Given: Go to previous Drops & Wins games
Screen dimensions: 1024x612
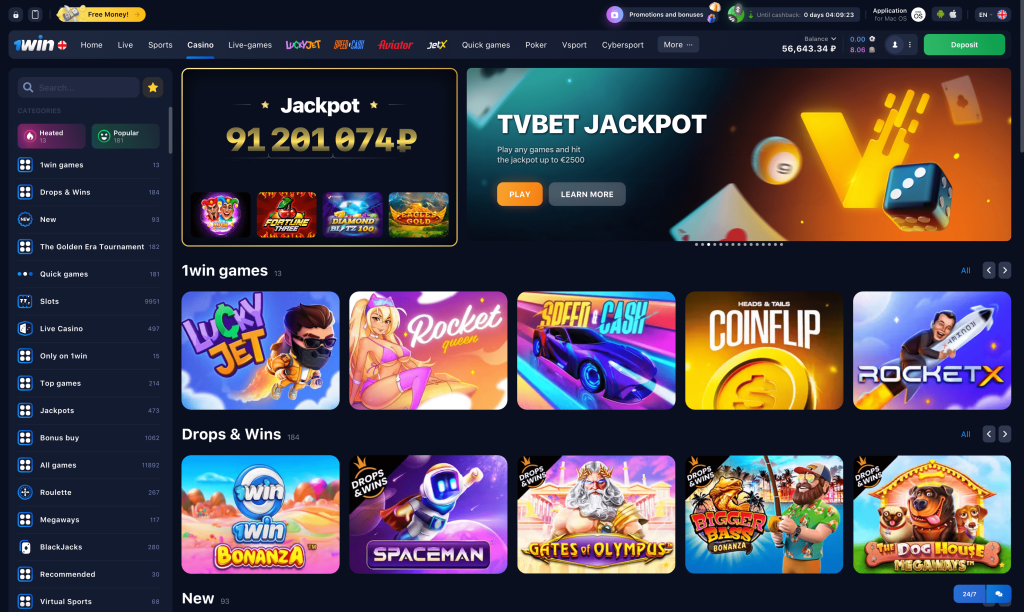Looking at the screenshot, I should point(989,434).
